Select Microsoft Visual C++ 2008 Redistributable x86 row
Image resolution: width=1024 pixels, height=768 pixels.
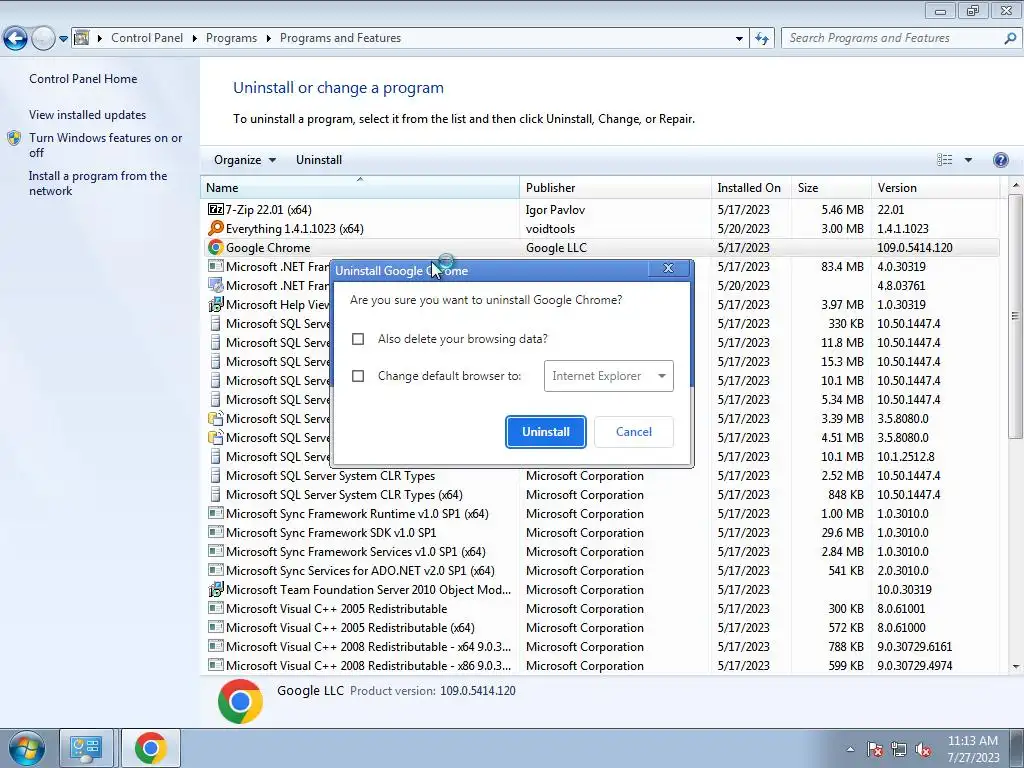(600, 665)
